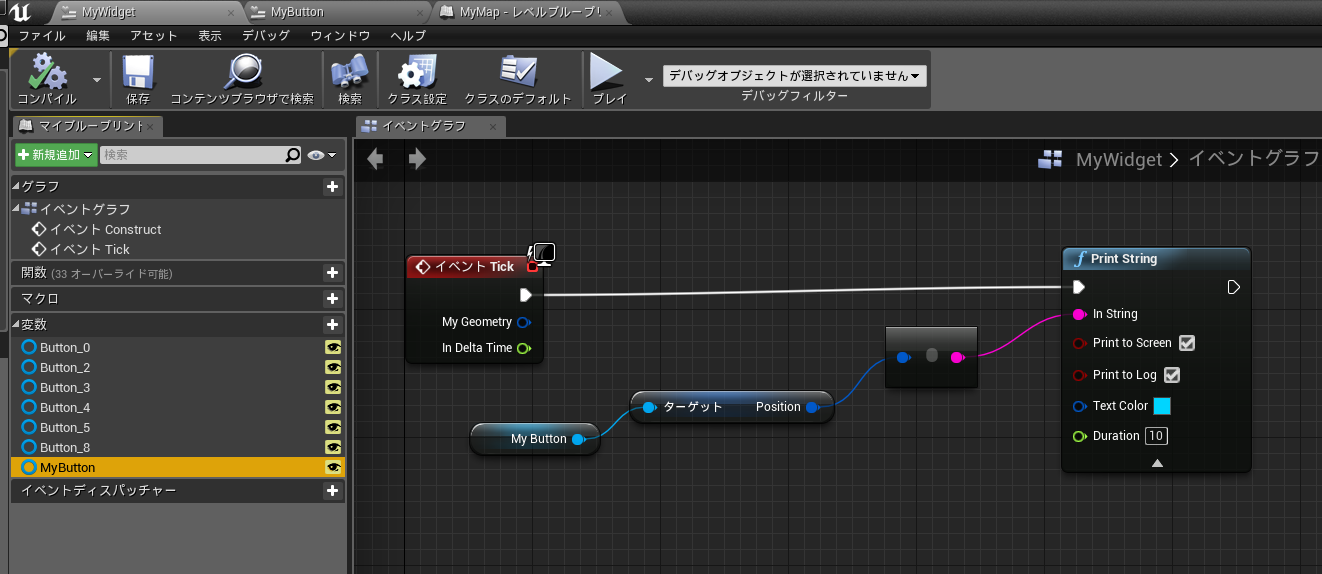This screenshot has width=1322, height=574.
Task: Open the eye view options dropdown
Action: [322, 155]
